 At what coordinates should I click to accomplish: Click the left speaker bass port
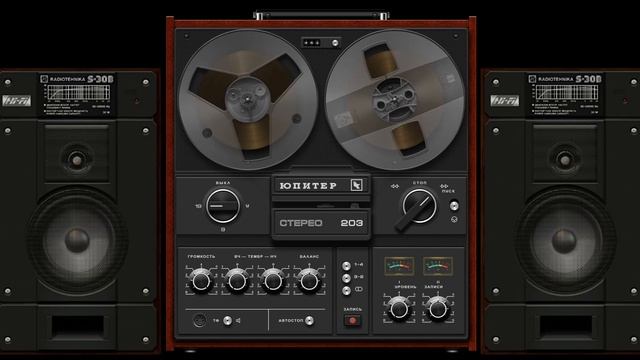(77, 326)
